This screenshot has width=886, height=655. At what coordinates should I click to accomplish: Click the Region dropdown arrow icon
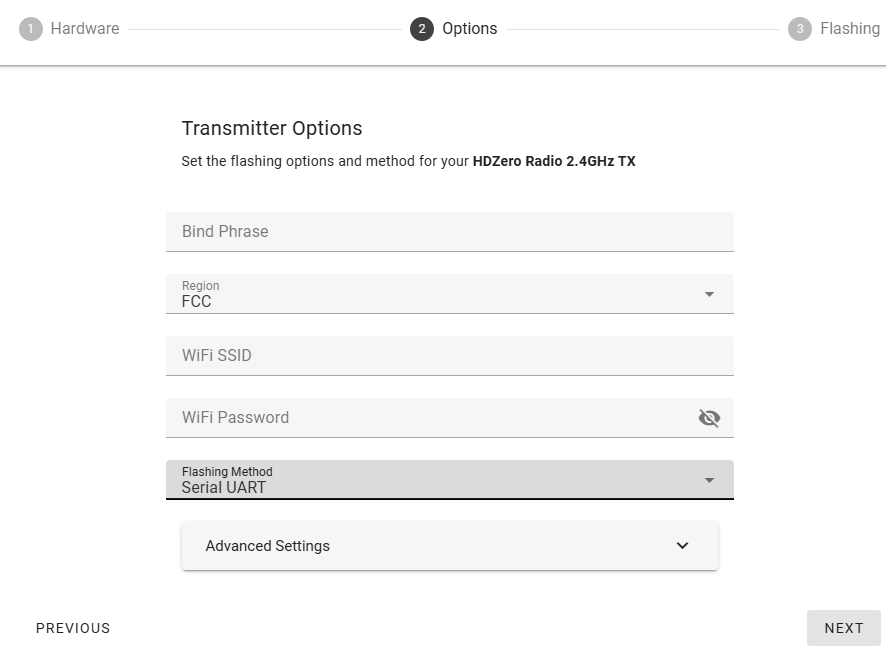point(709,294)
